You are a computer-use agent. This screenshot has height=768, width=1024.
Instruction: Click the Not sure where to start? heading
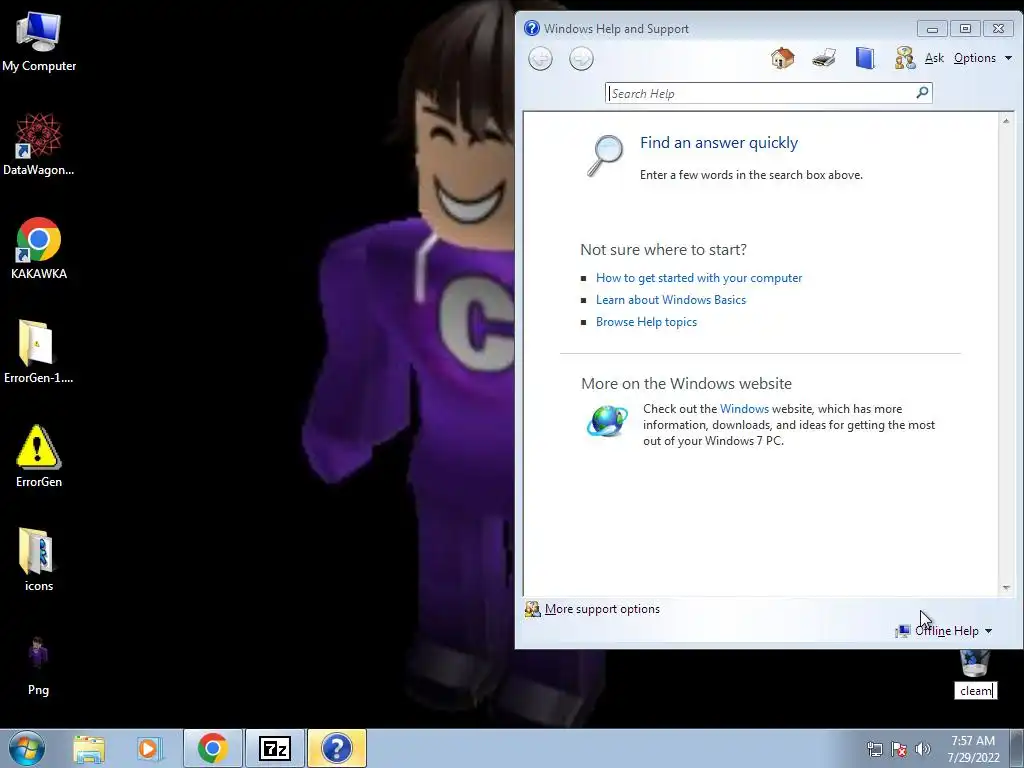tap(663, 249)
